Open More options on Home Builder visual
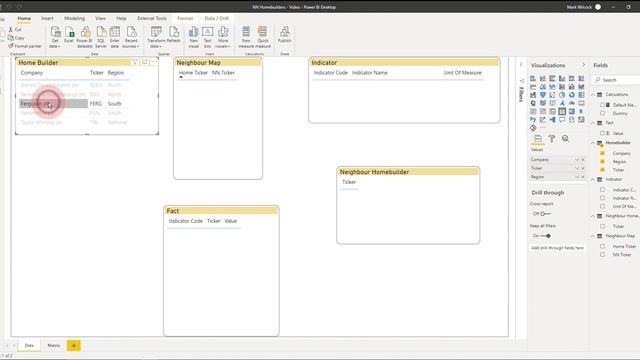Screen dimensions: 640x360 tap(154, 62)
